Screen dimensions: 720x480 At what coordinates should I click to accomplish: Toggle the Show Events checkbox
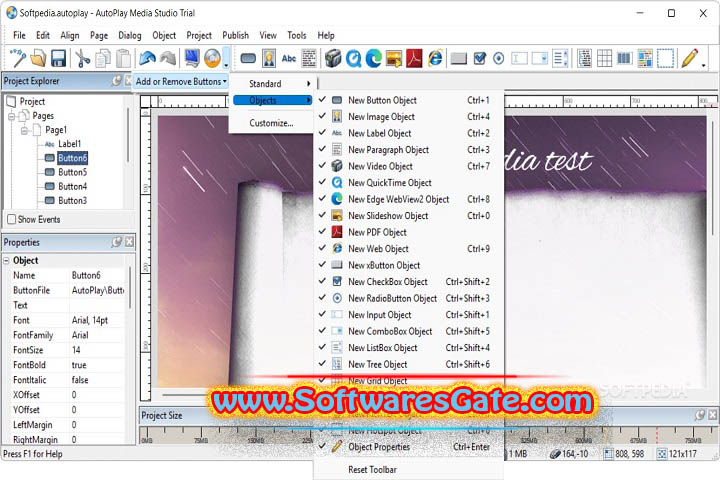(11, 219)
